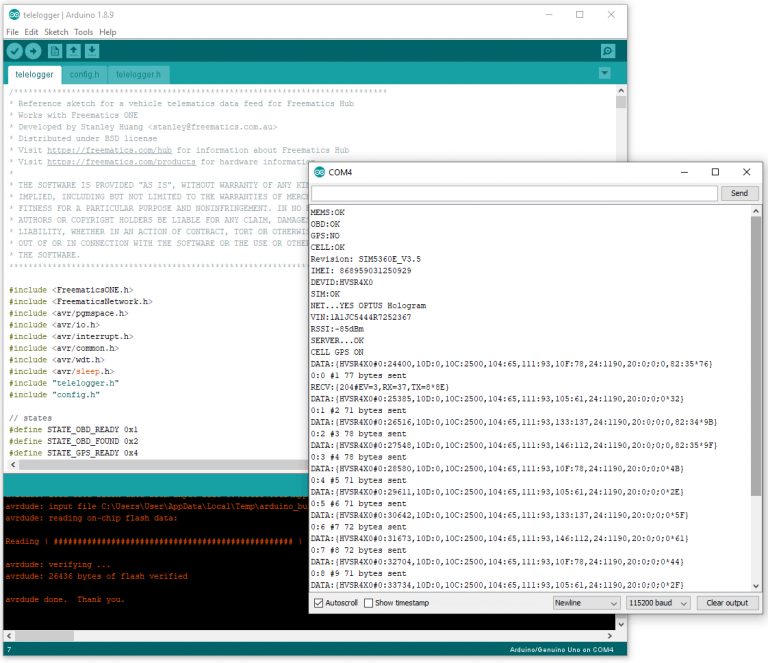Image resolution: width=768 pixels, height=663 pixels.
Task: Open the Sketch menu
Action: point(56,32)
